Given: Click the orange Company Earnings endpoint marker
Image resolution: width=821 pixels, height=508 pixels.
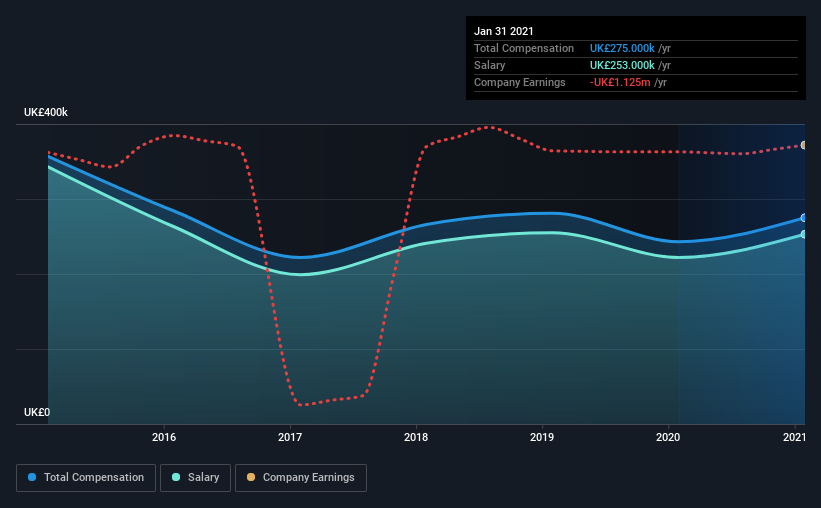Looking at the screenshot, I should point(803,145).
